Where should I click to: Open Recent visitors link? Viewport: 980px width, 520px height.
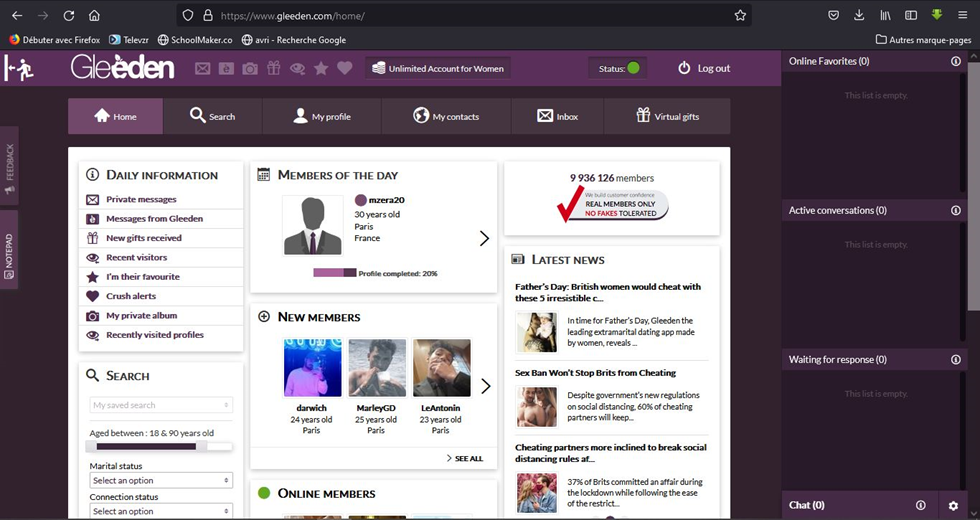(136, 258)
